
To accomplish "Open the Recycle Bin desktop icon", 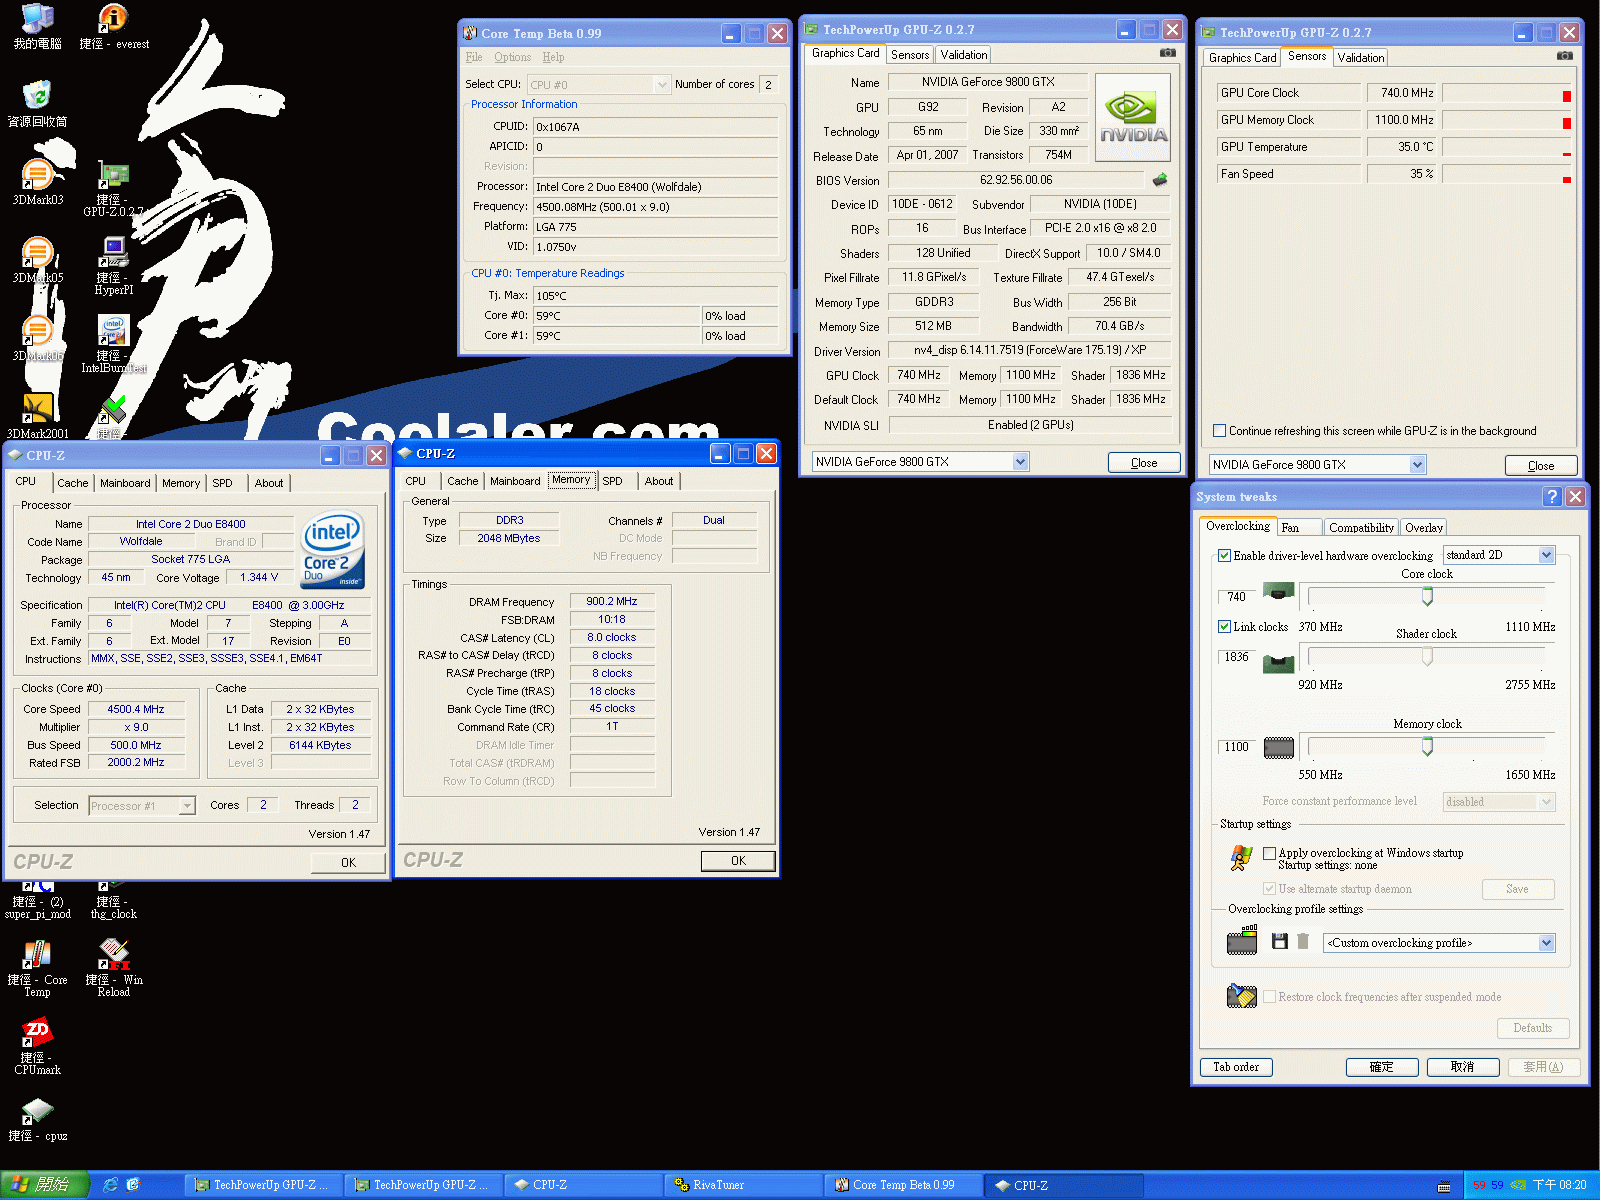I will coord(37,104).
